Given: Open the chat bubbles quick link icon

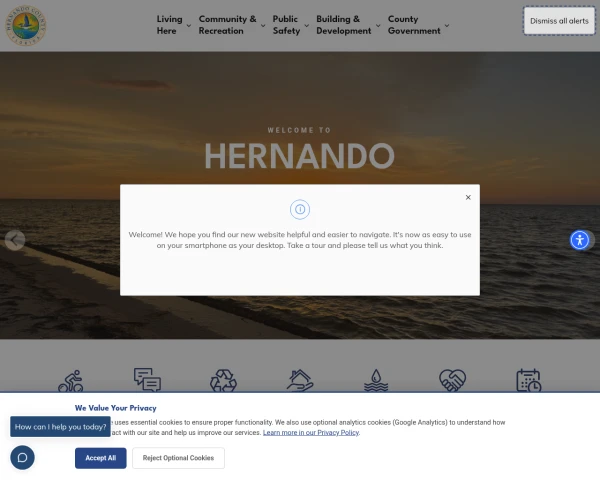Looking at the screenshot, I should pyautogui.click(x=147, y=380).
